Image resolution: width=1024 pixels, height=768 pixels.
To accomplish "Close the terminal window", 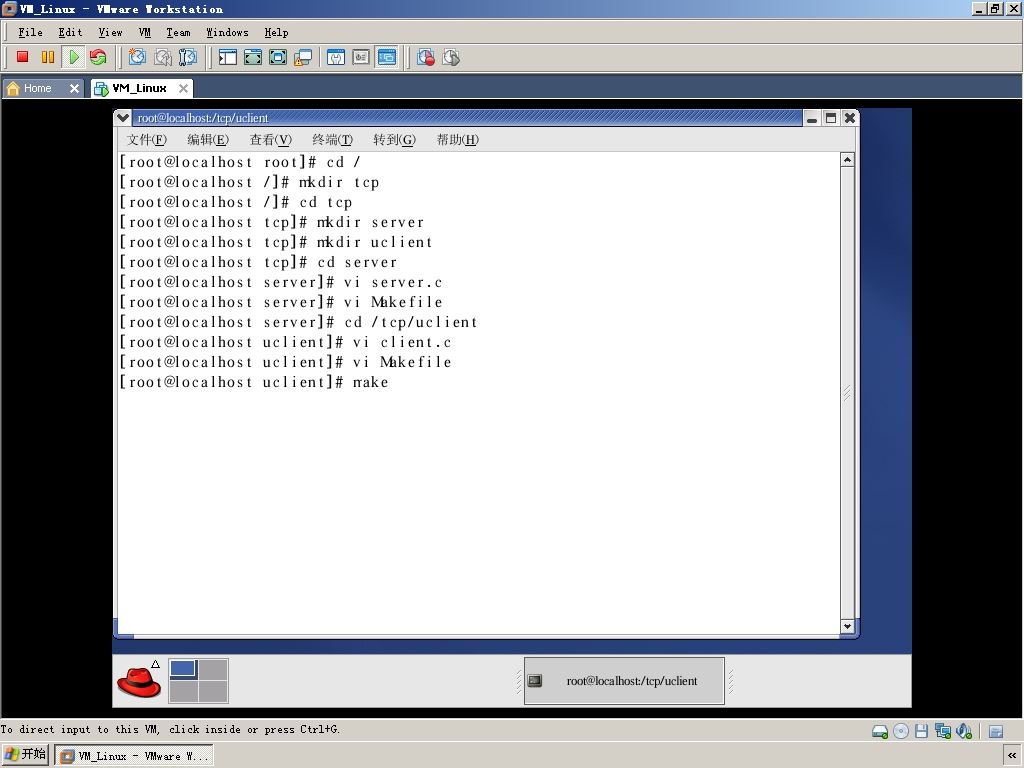I will point(850,118).
